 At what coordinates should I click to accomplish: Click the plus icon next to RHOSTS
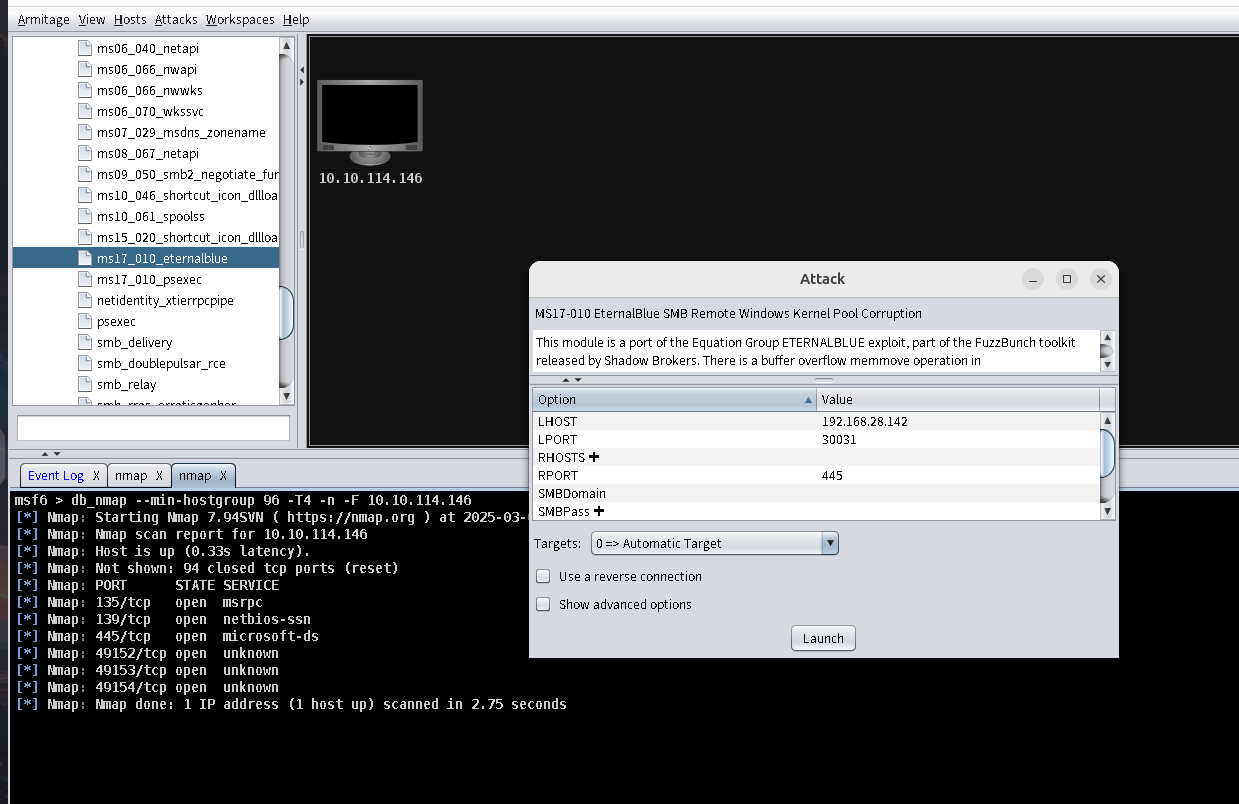[x=594, y=457]
